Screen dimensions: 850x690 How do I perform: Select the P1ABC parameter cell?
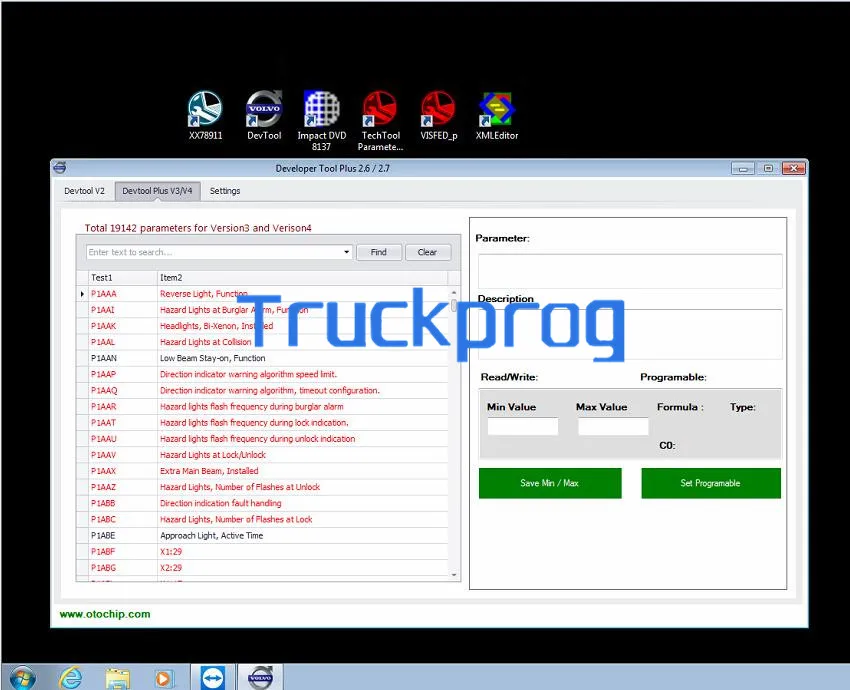[123, 519]
